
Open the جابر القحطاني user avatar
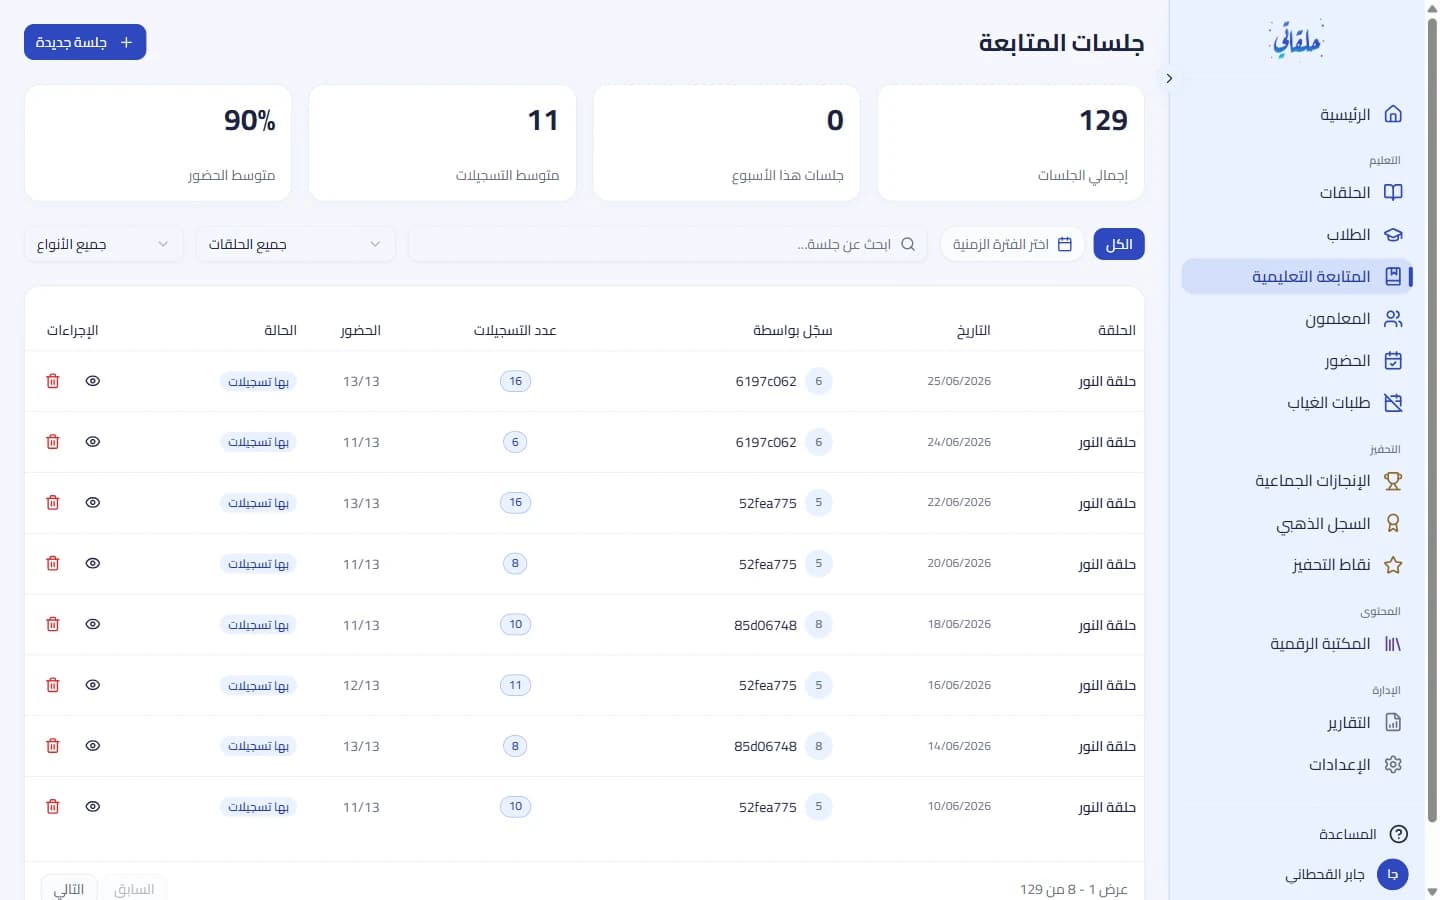[x=1393, y=874]
